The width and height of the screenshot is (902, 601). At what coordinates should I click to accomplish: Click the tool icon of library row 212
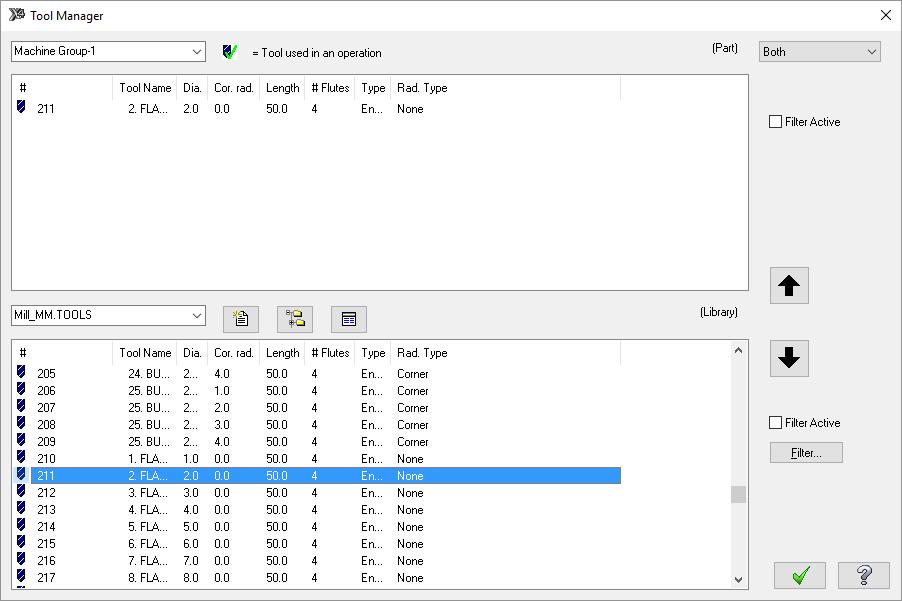pos(21,491)
